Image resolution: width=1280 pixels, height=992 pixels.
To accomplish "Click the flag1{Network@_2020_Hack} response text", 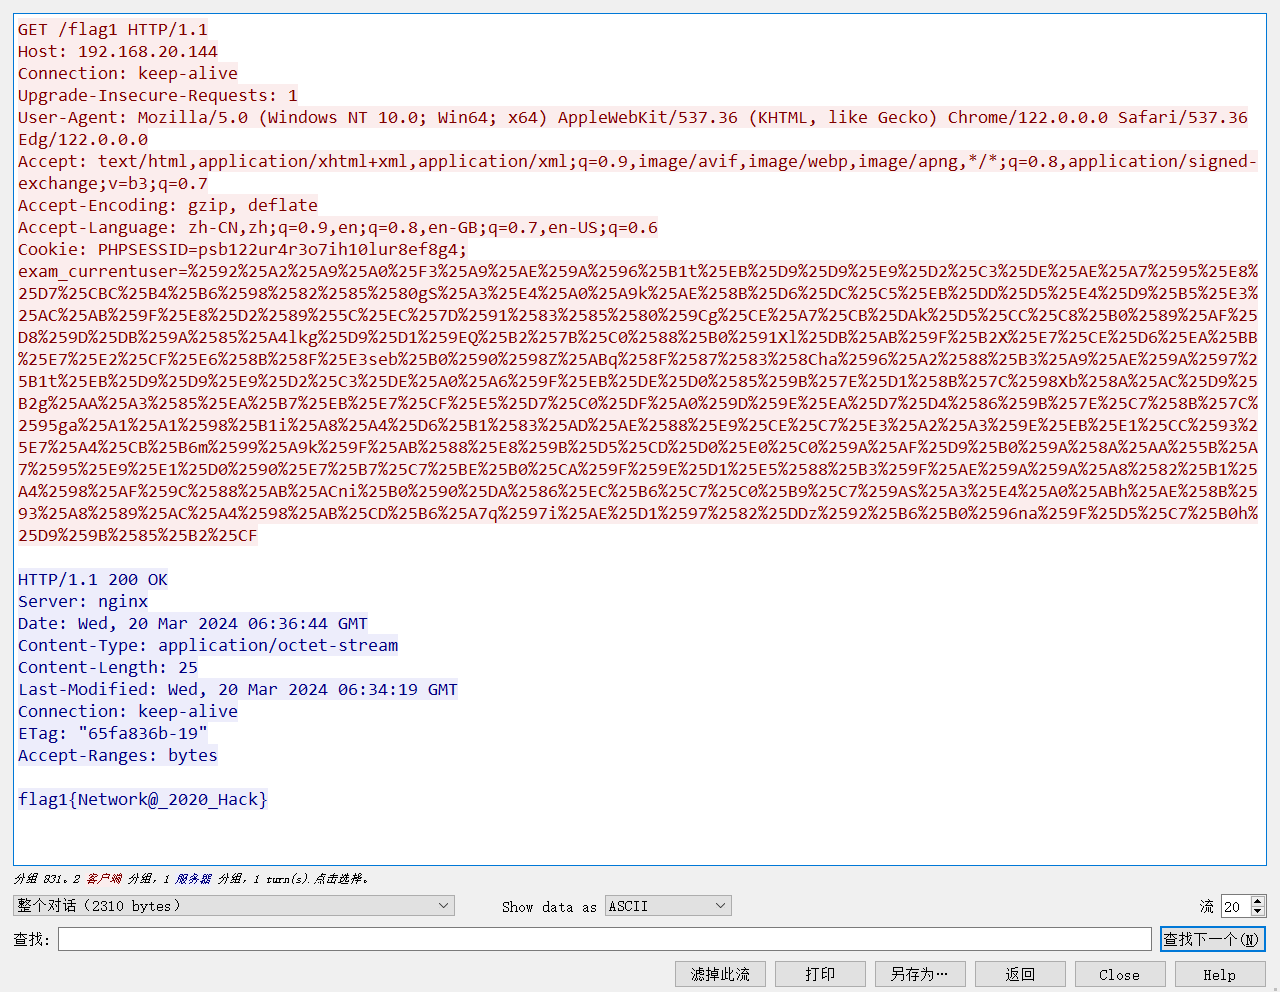I will (x=143, y=800).
